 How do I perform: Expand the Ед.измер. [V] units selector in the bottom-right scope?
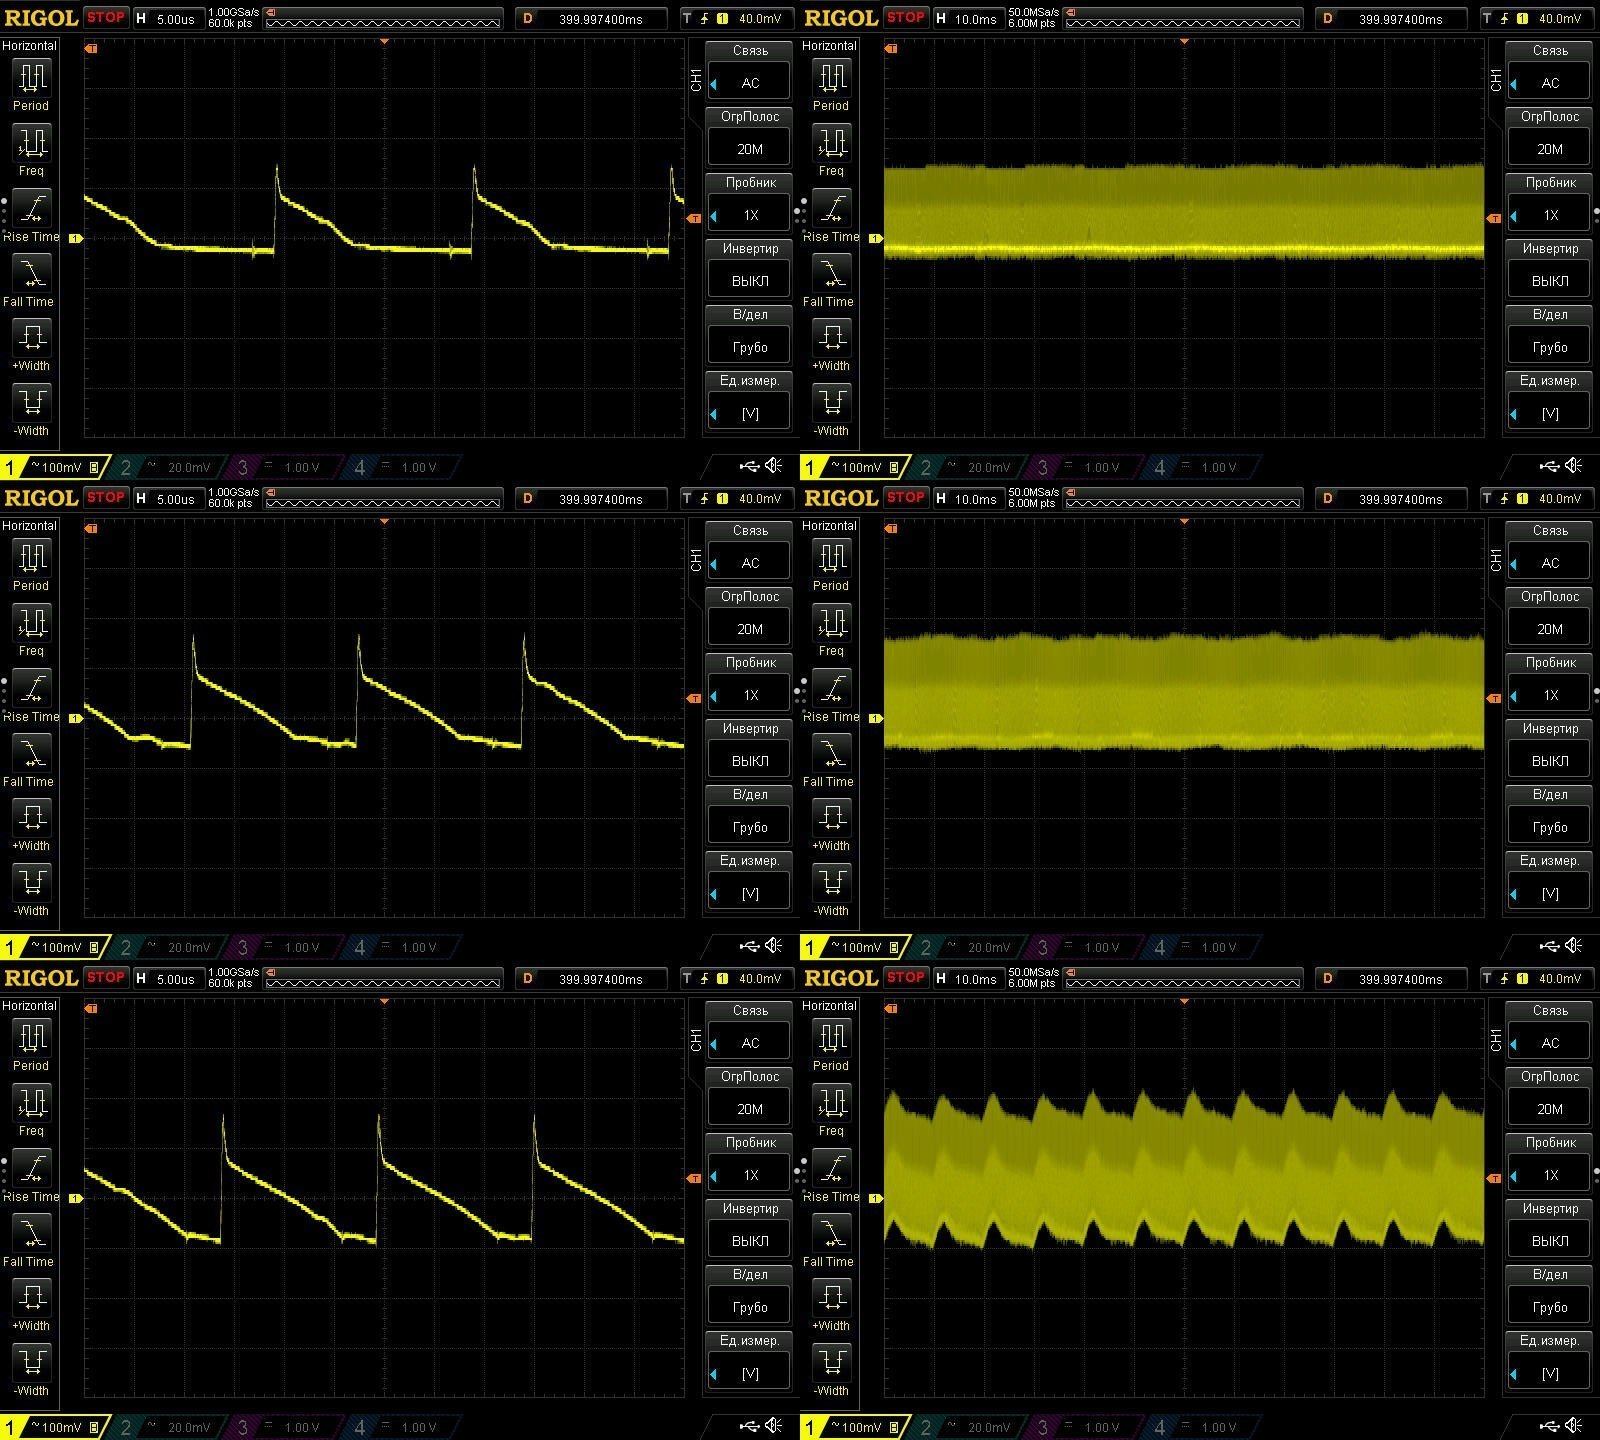tap(1550, 1373)
